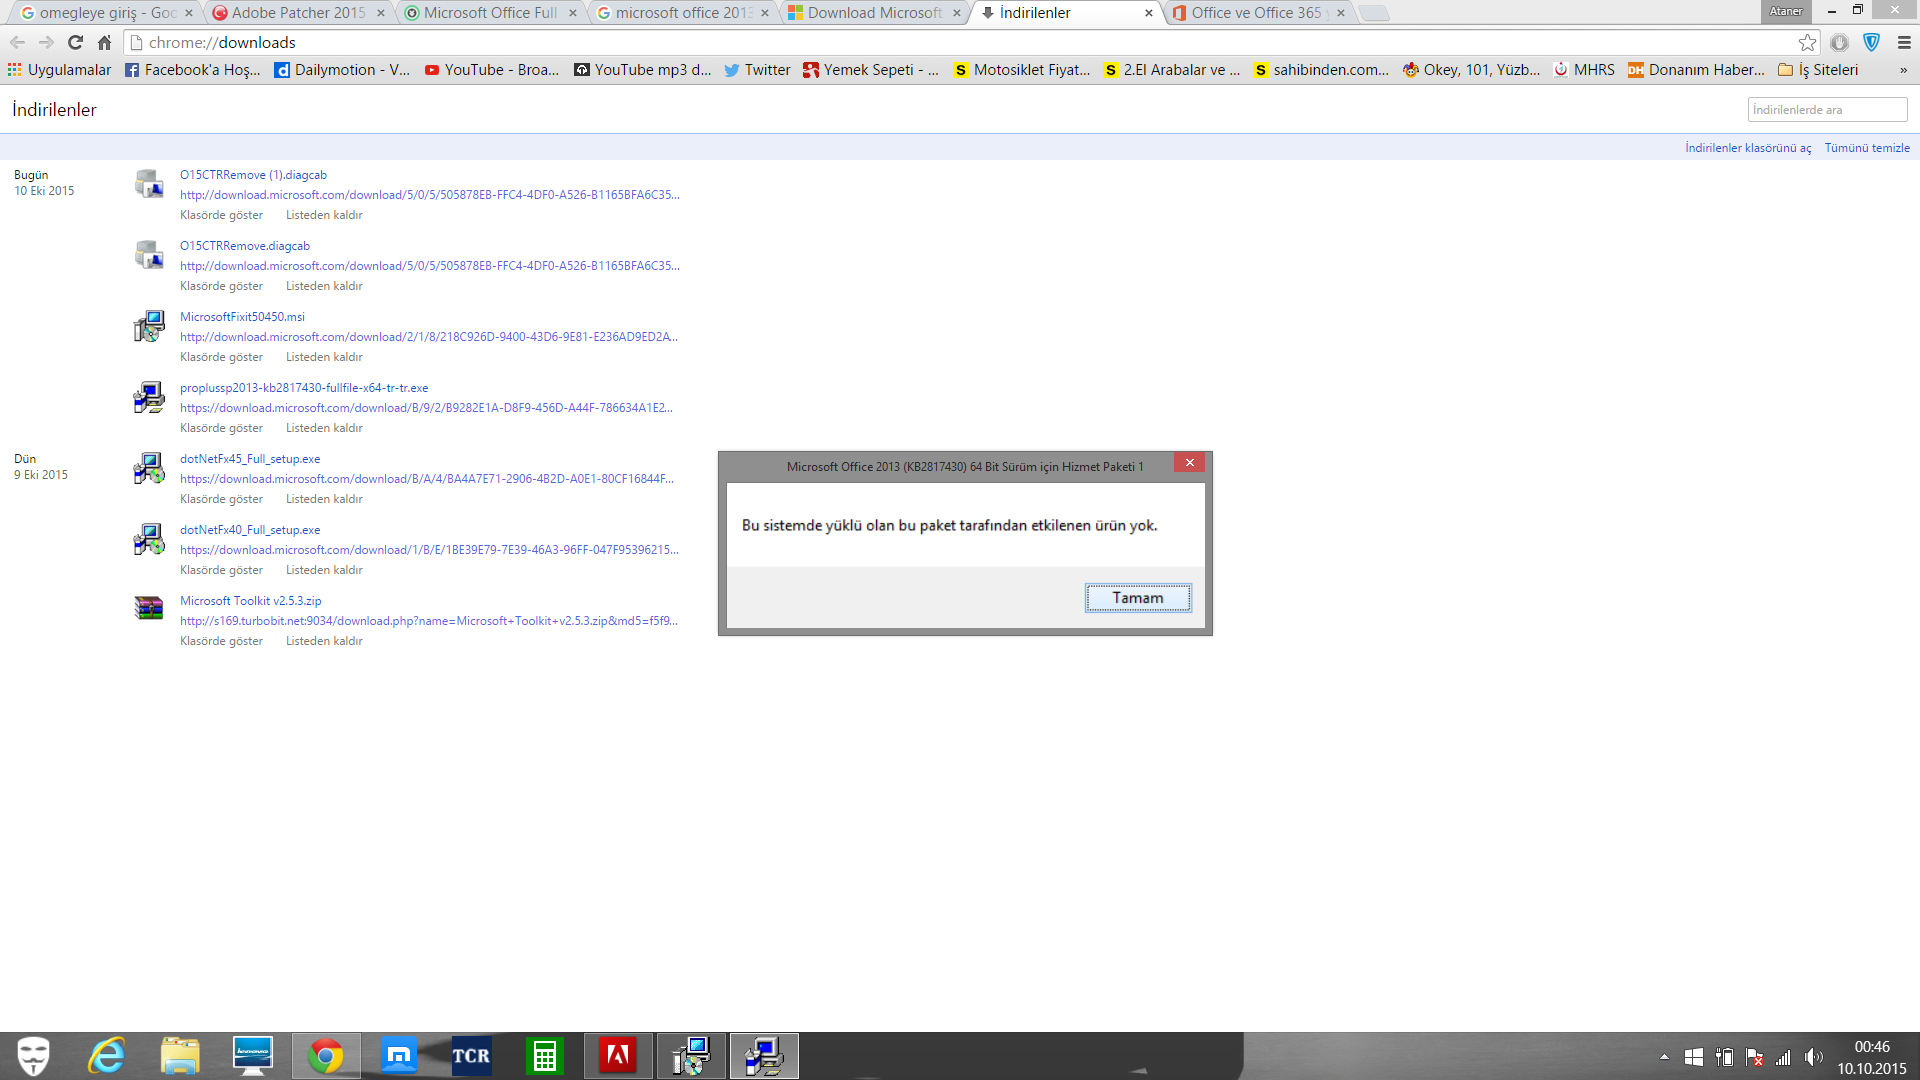The image size is (1920, 1080).
Task: Open MicrosoftFixit50450.msi download link
Action: pyautogui.click(x=242, y=317)
